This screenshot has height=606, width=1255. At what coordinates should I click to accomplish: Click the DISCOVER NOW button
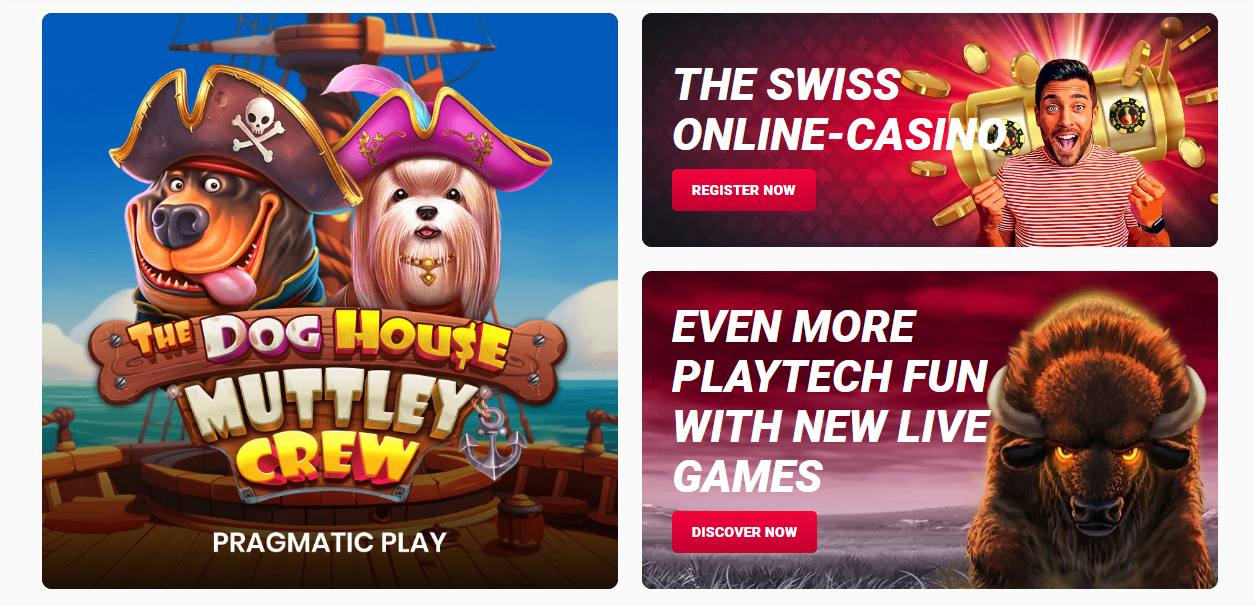point(744,532)
